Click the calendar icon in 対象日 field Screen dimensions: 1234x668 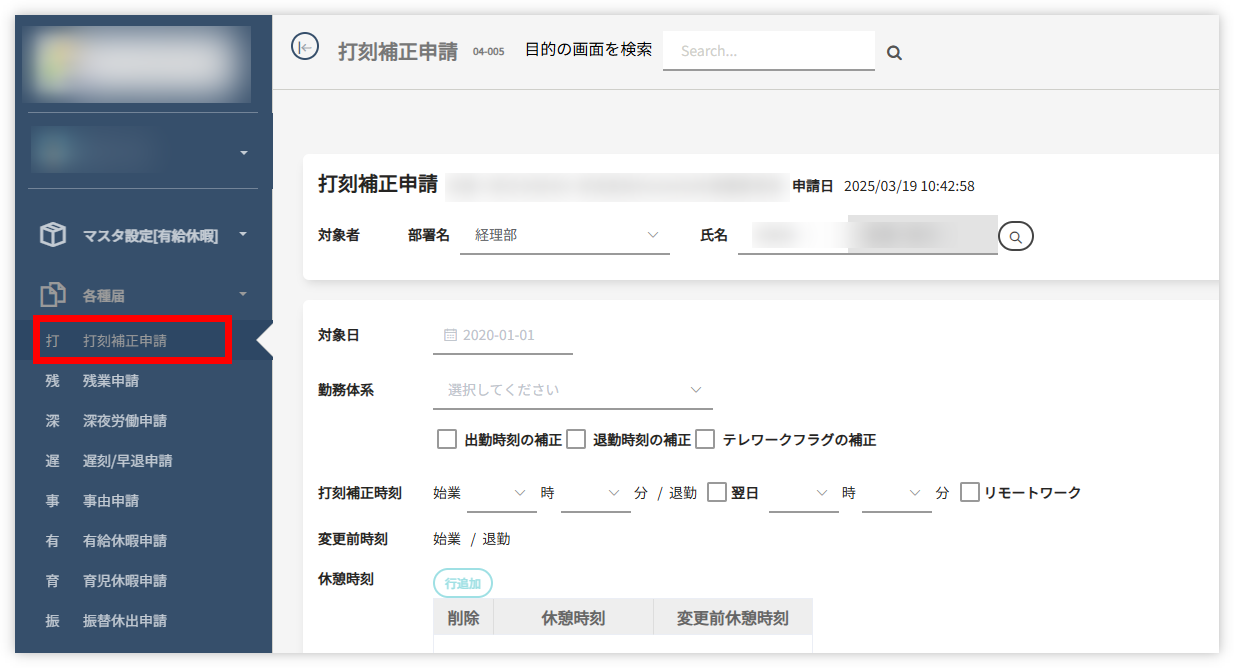(450, 335)
